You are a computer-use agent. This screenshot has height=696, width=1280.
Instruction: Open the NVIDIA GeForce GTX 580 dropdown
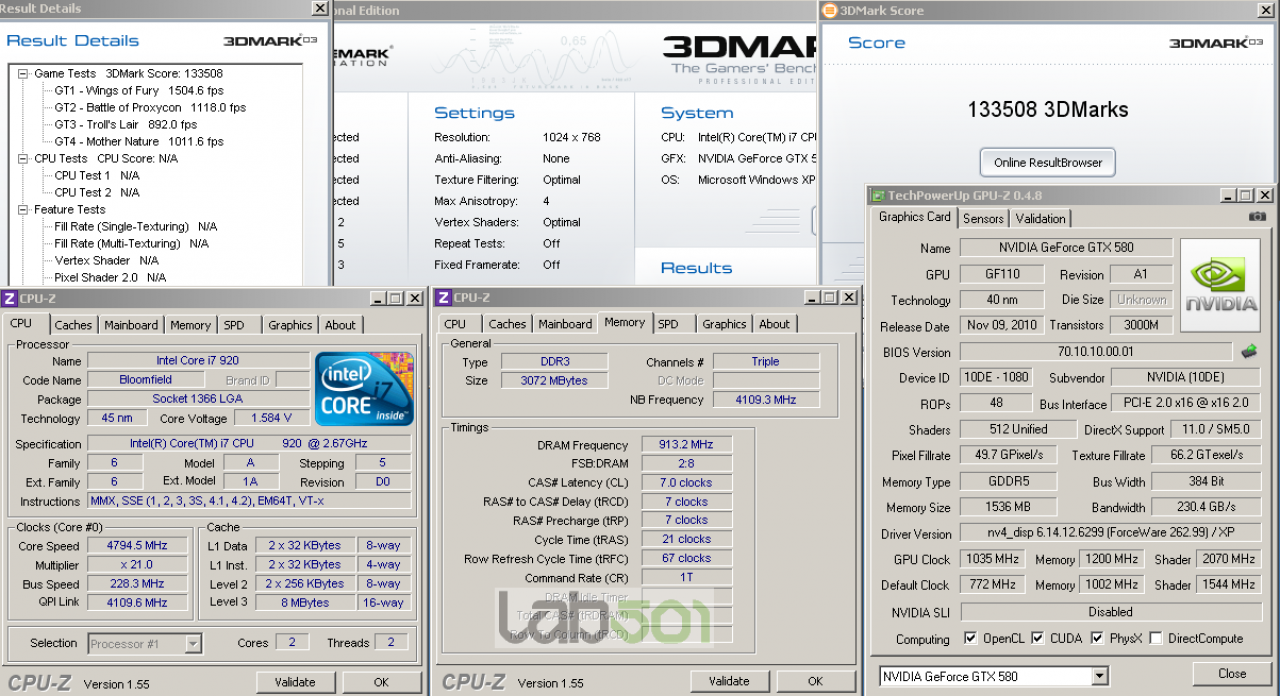pos(1100,676)
